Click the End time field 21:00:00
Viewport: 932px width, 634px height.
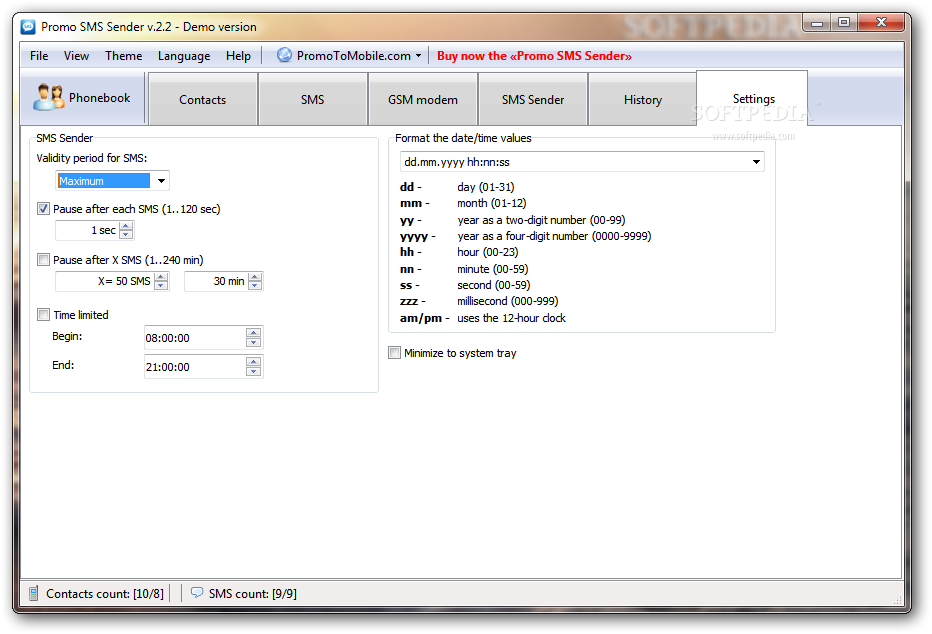[x=195, y=367]
